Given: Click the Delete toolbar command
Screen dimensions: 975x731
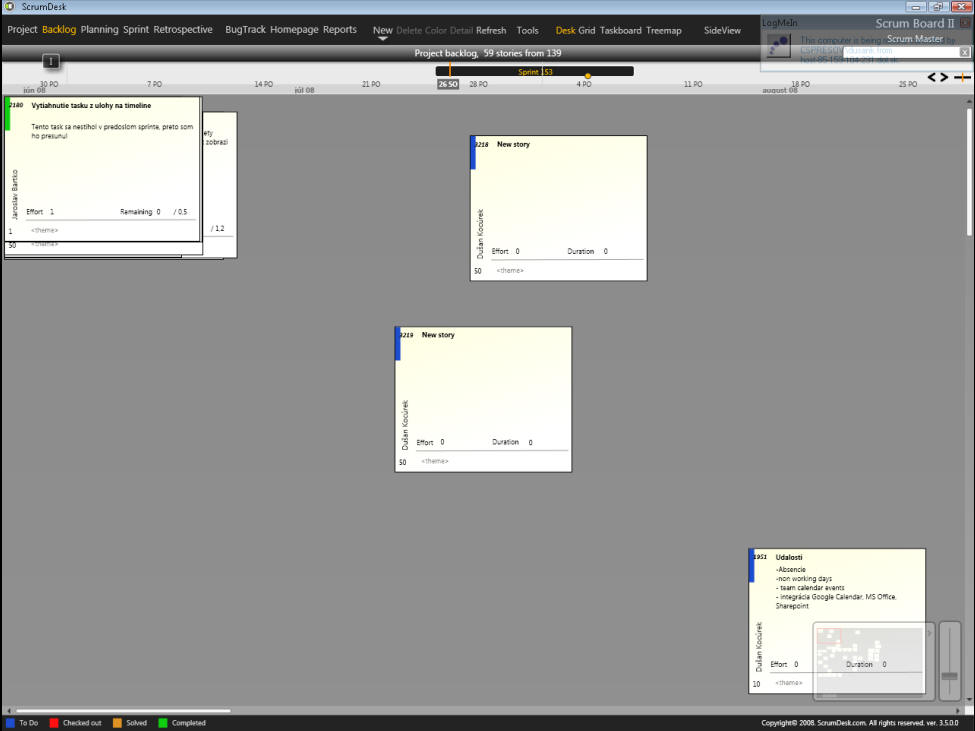Looking at the screenshot, I should (x=409, y=30).
